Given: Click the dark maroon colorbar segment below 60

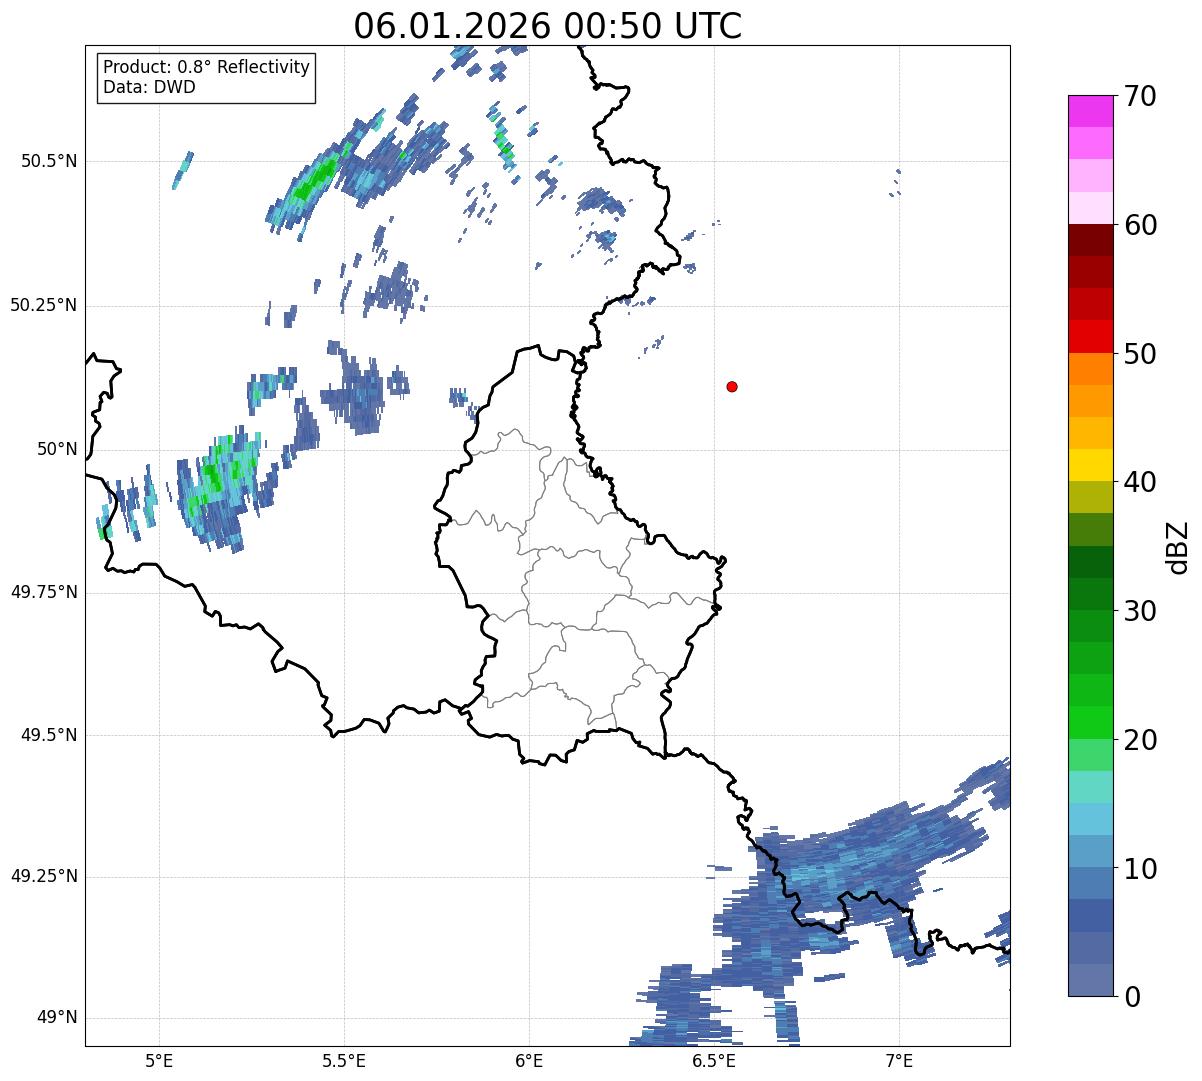Looking at the screenshot, I should [x=1091, y=240].
